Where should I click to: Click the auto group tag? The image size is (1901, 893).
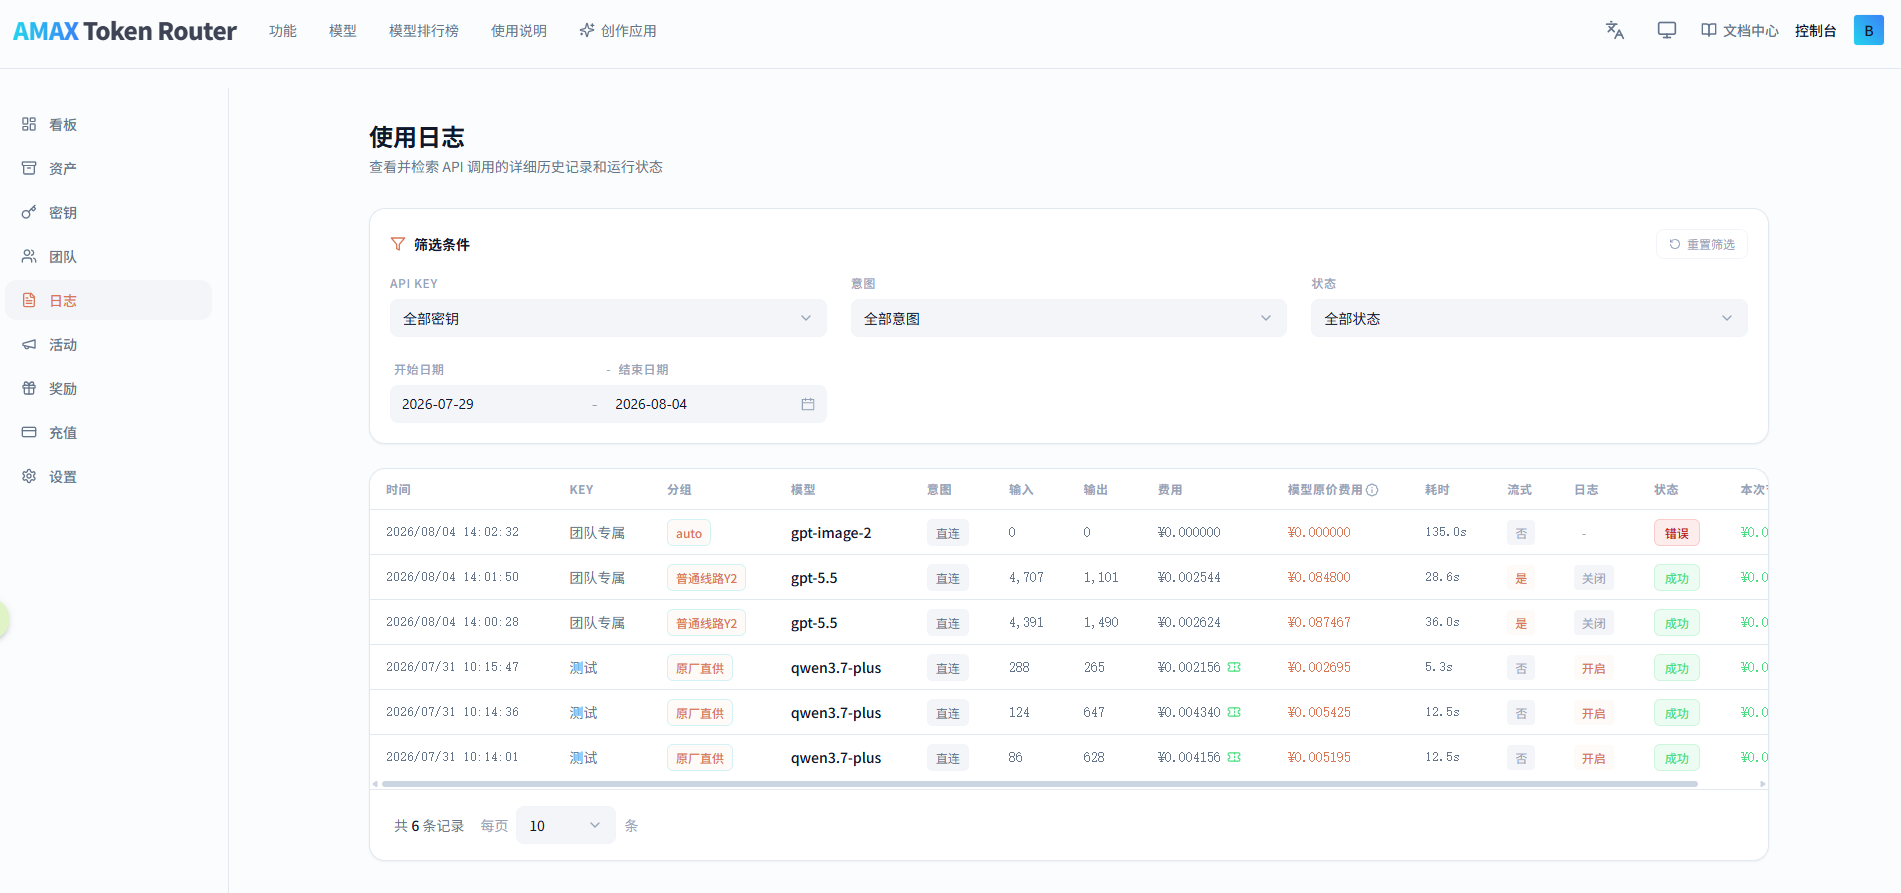pos(689,533)
